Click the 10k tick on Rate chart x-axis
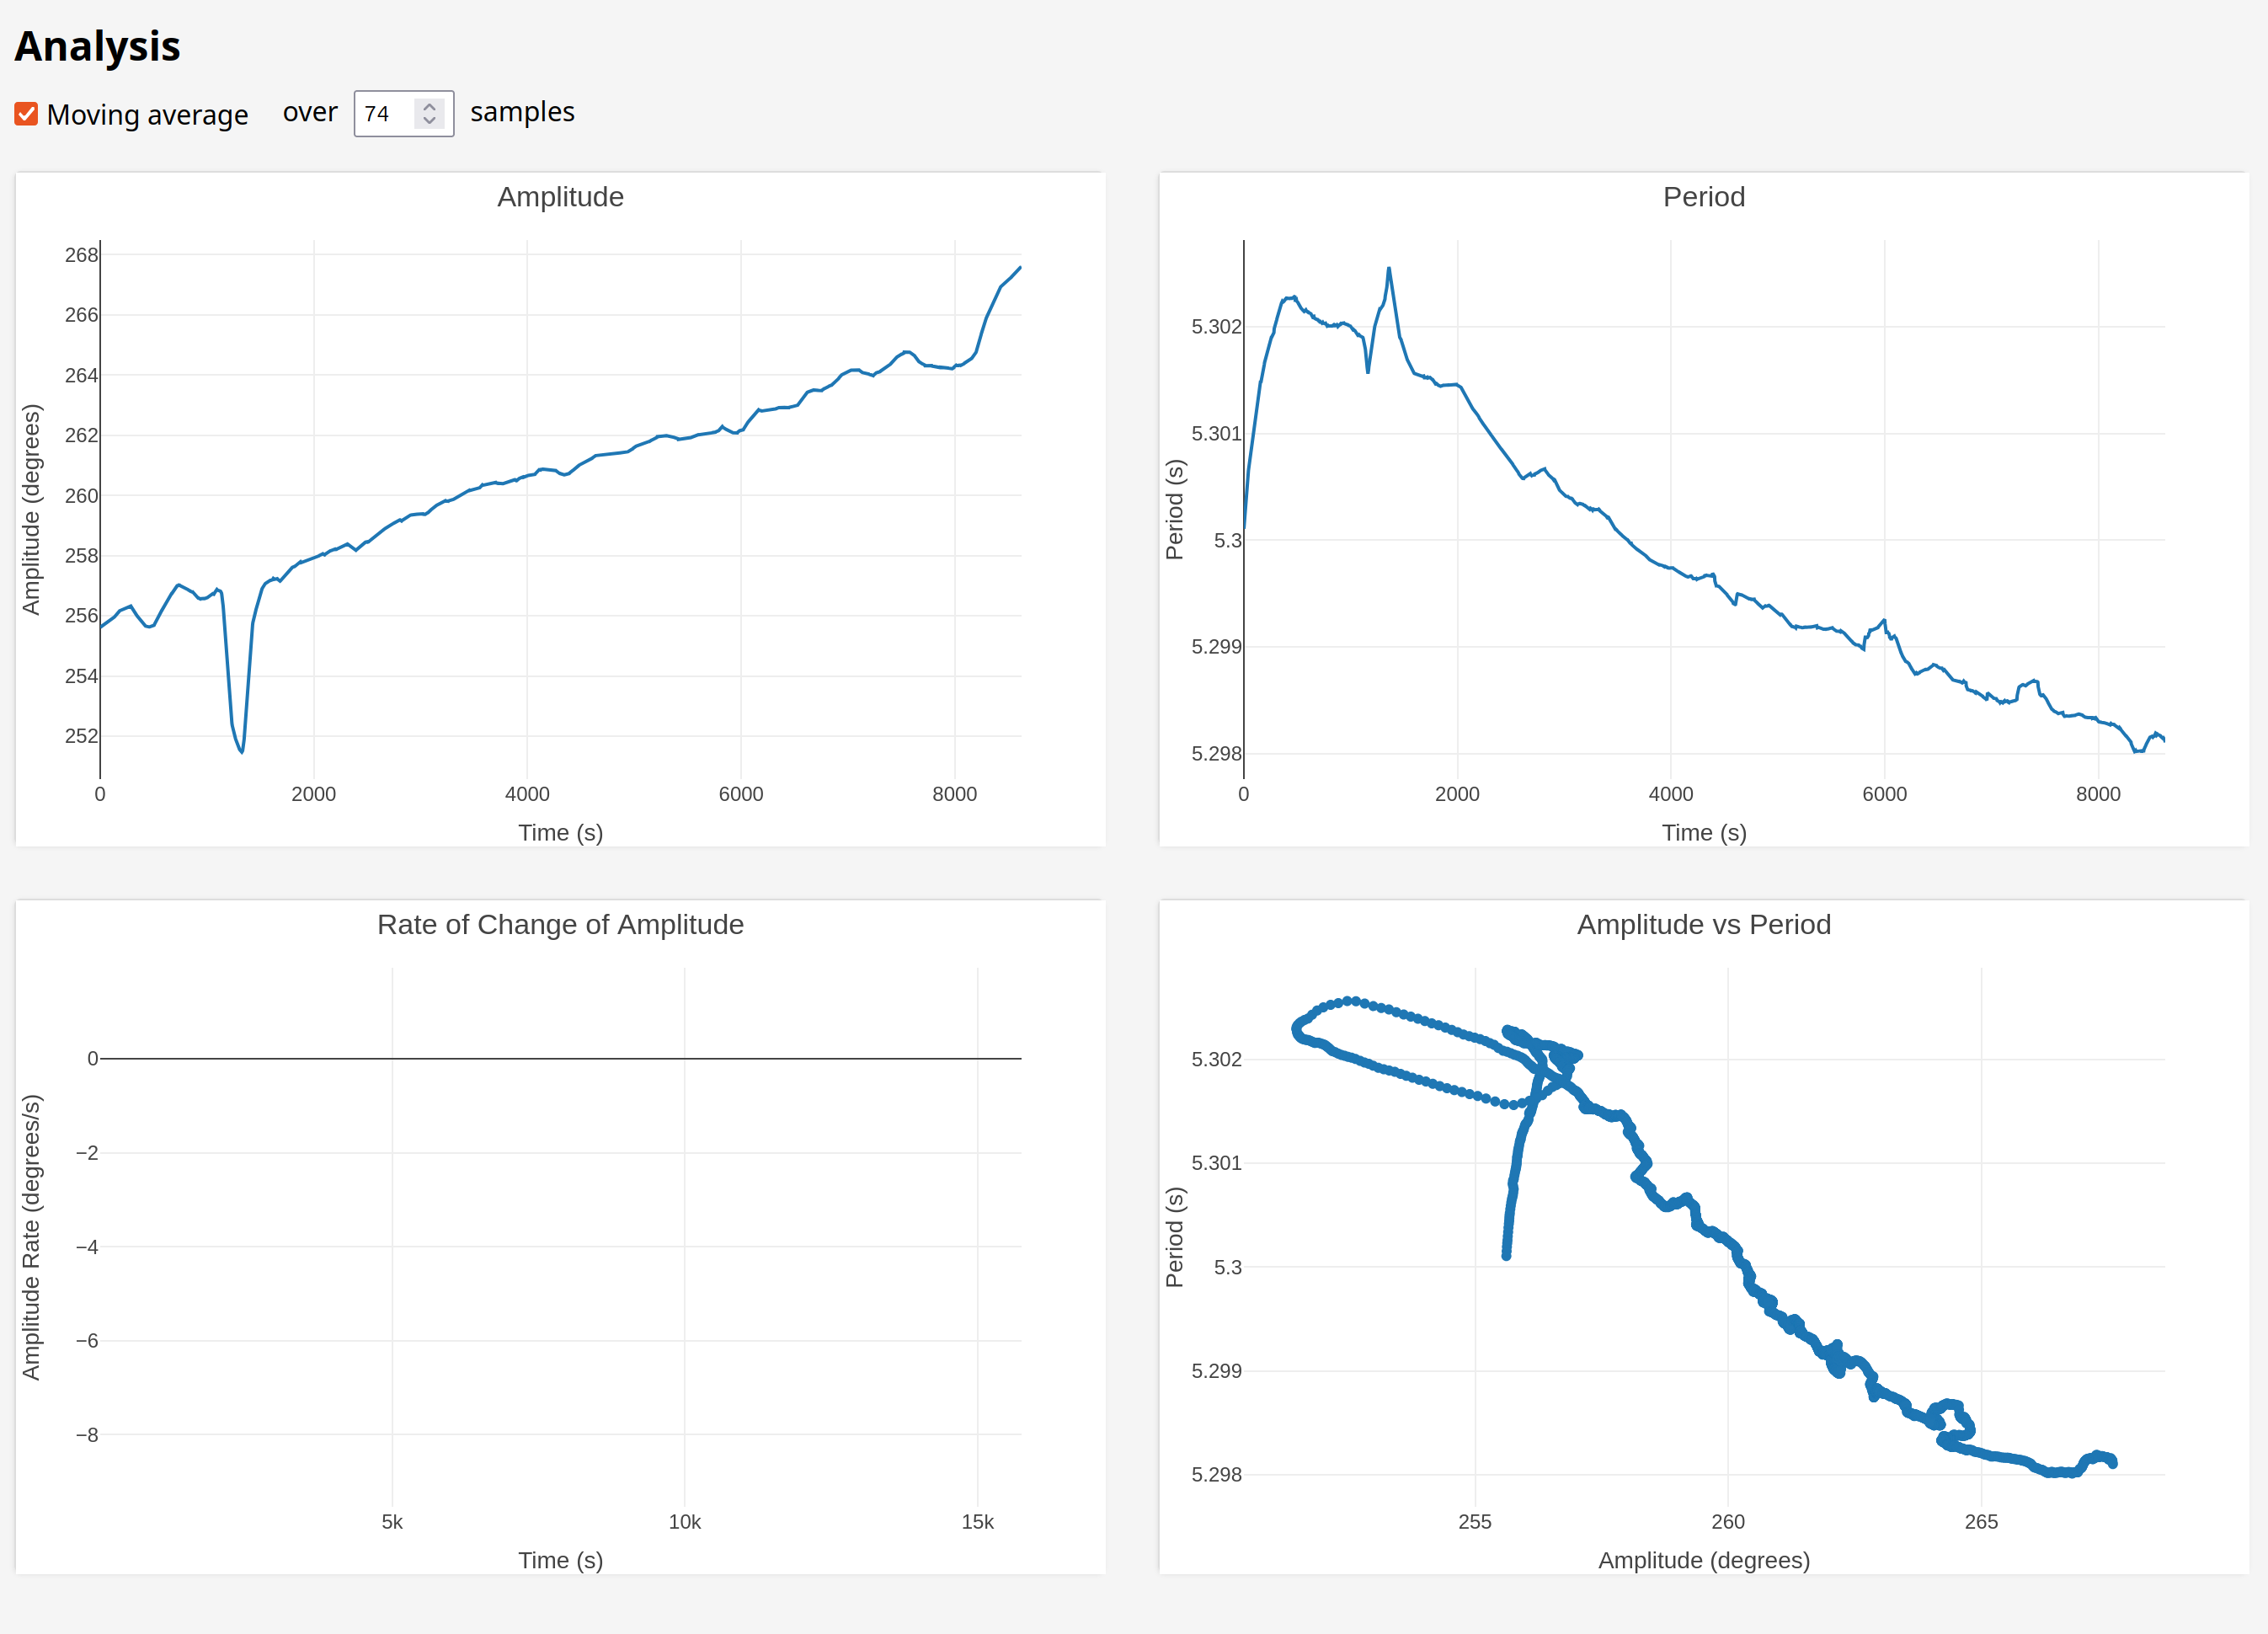The height and width of the screenshot is (1634, 2268). pyautogui.click(x=684, y=1522)
